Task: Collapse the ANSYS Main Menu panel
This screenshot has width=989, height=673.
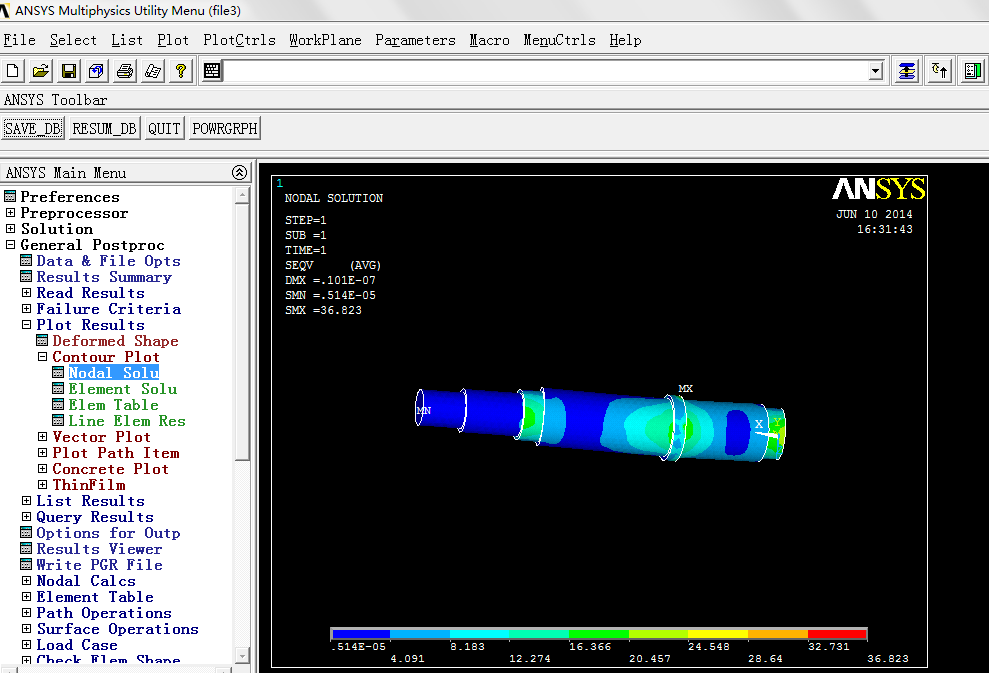Action: [239, 172]
